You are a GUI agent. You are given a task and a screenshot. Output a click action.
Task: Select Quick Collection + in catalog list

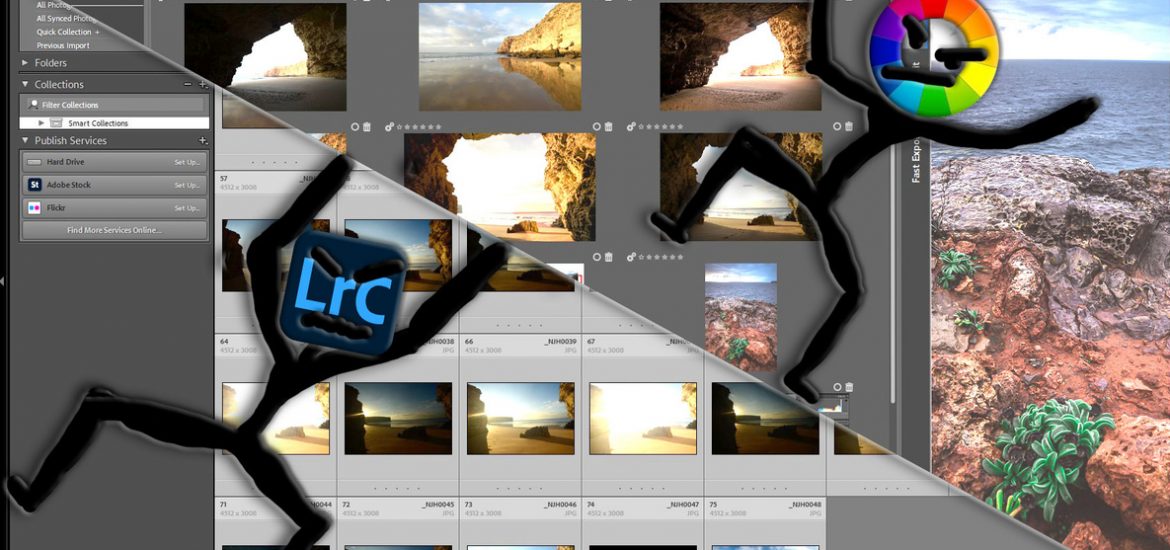point(68,32)
